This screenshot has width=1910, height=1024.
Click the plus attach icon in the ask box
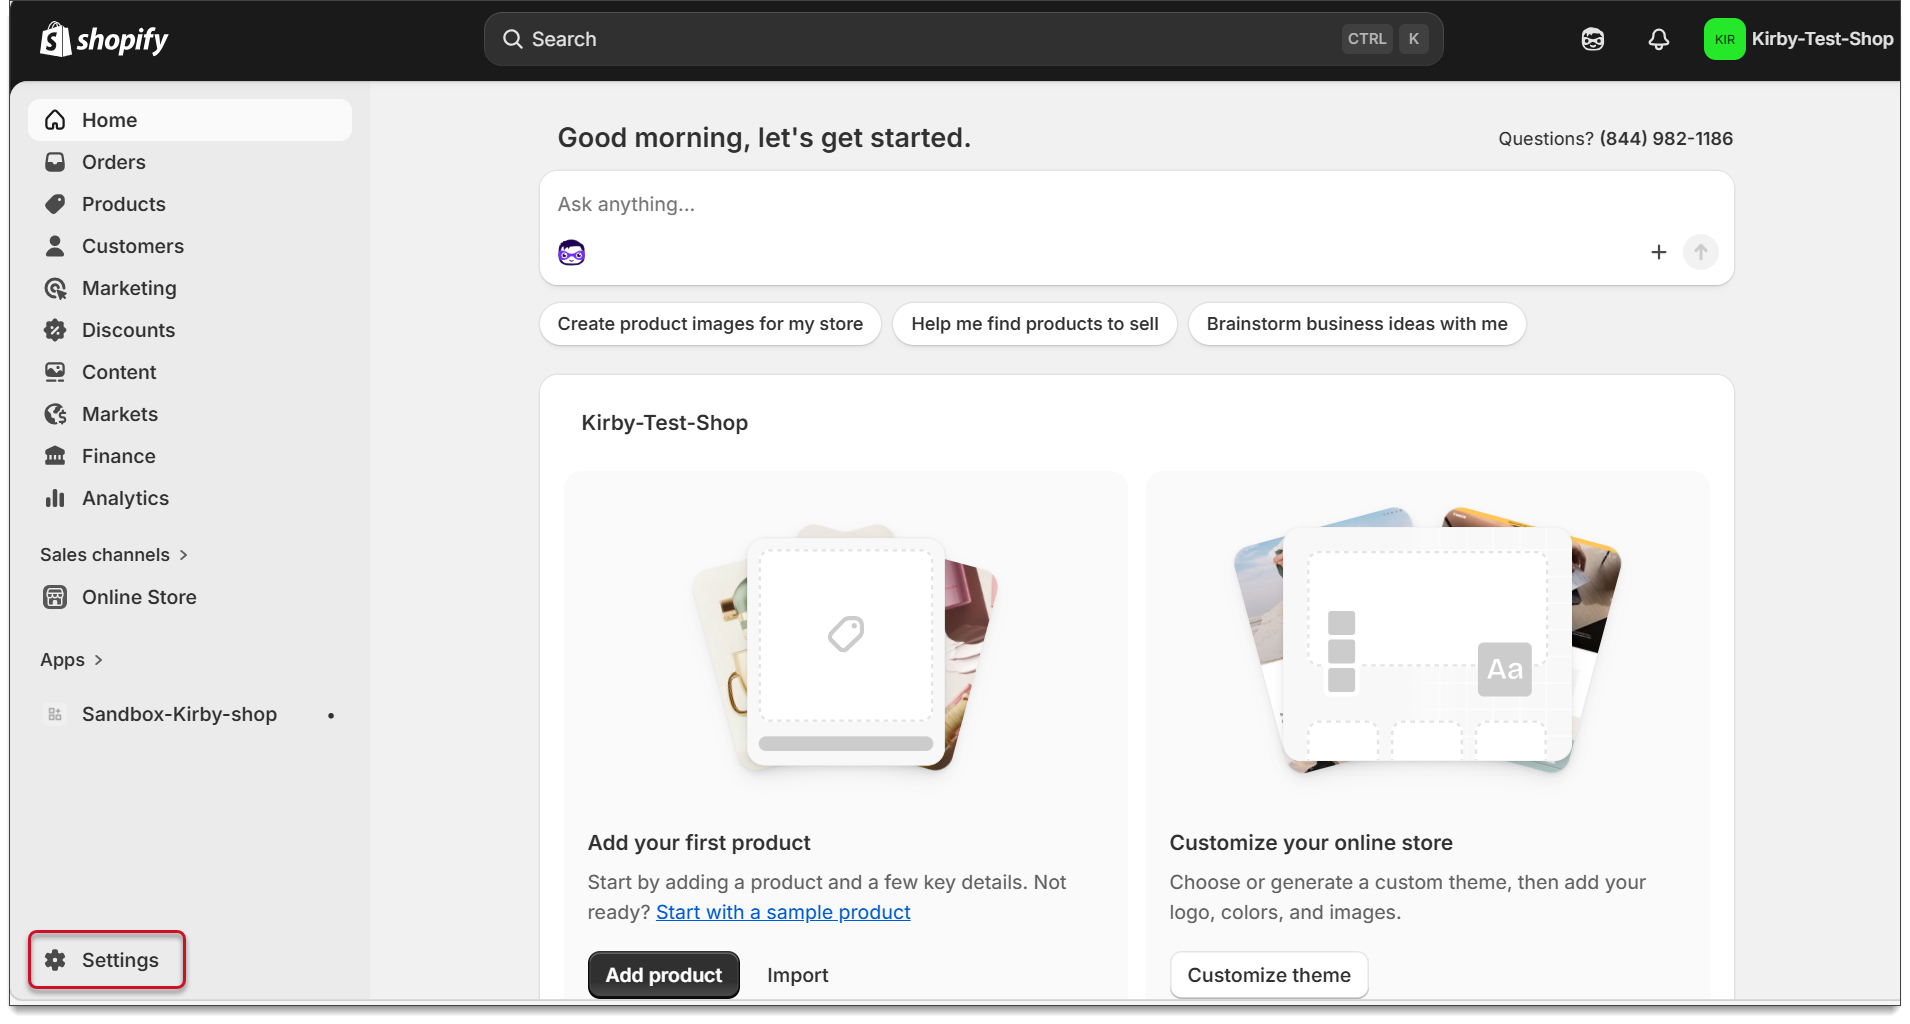pos(1659,252)
